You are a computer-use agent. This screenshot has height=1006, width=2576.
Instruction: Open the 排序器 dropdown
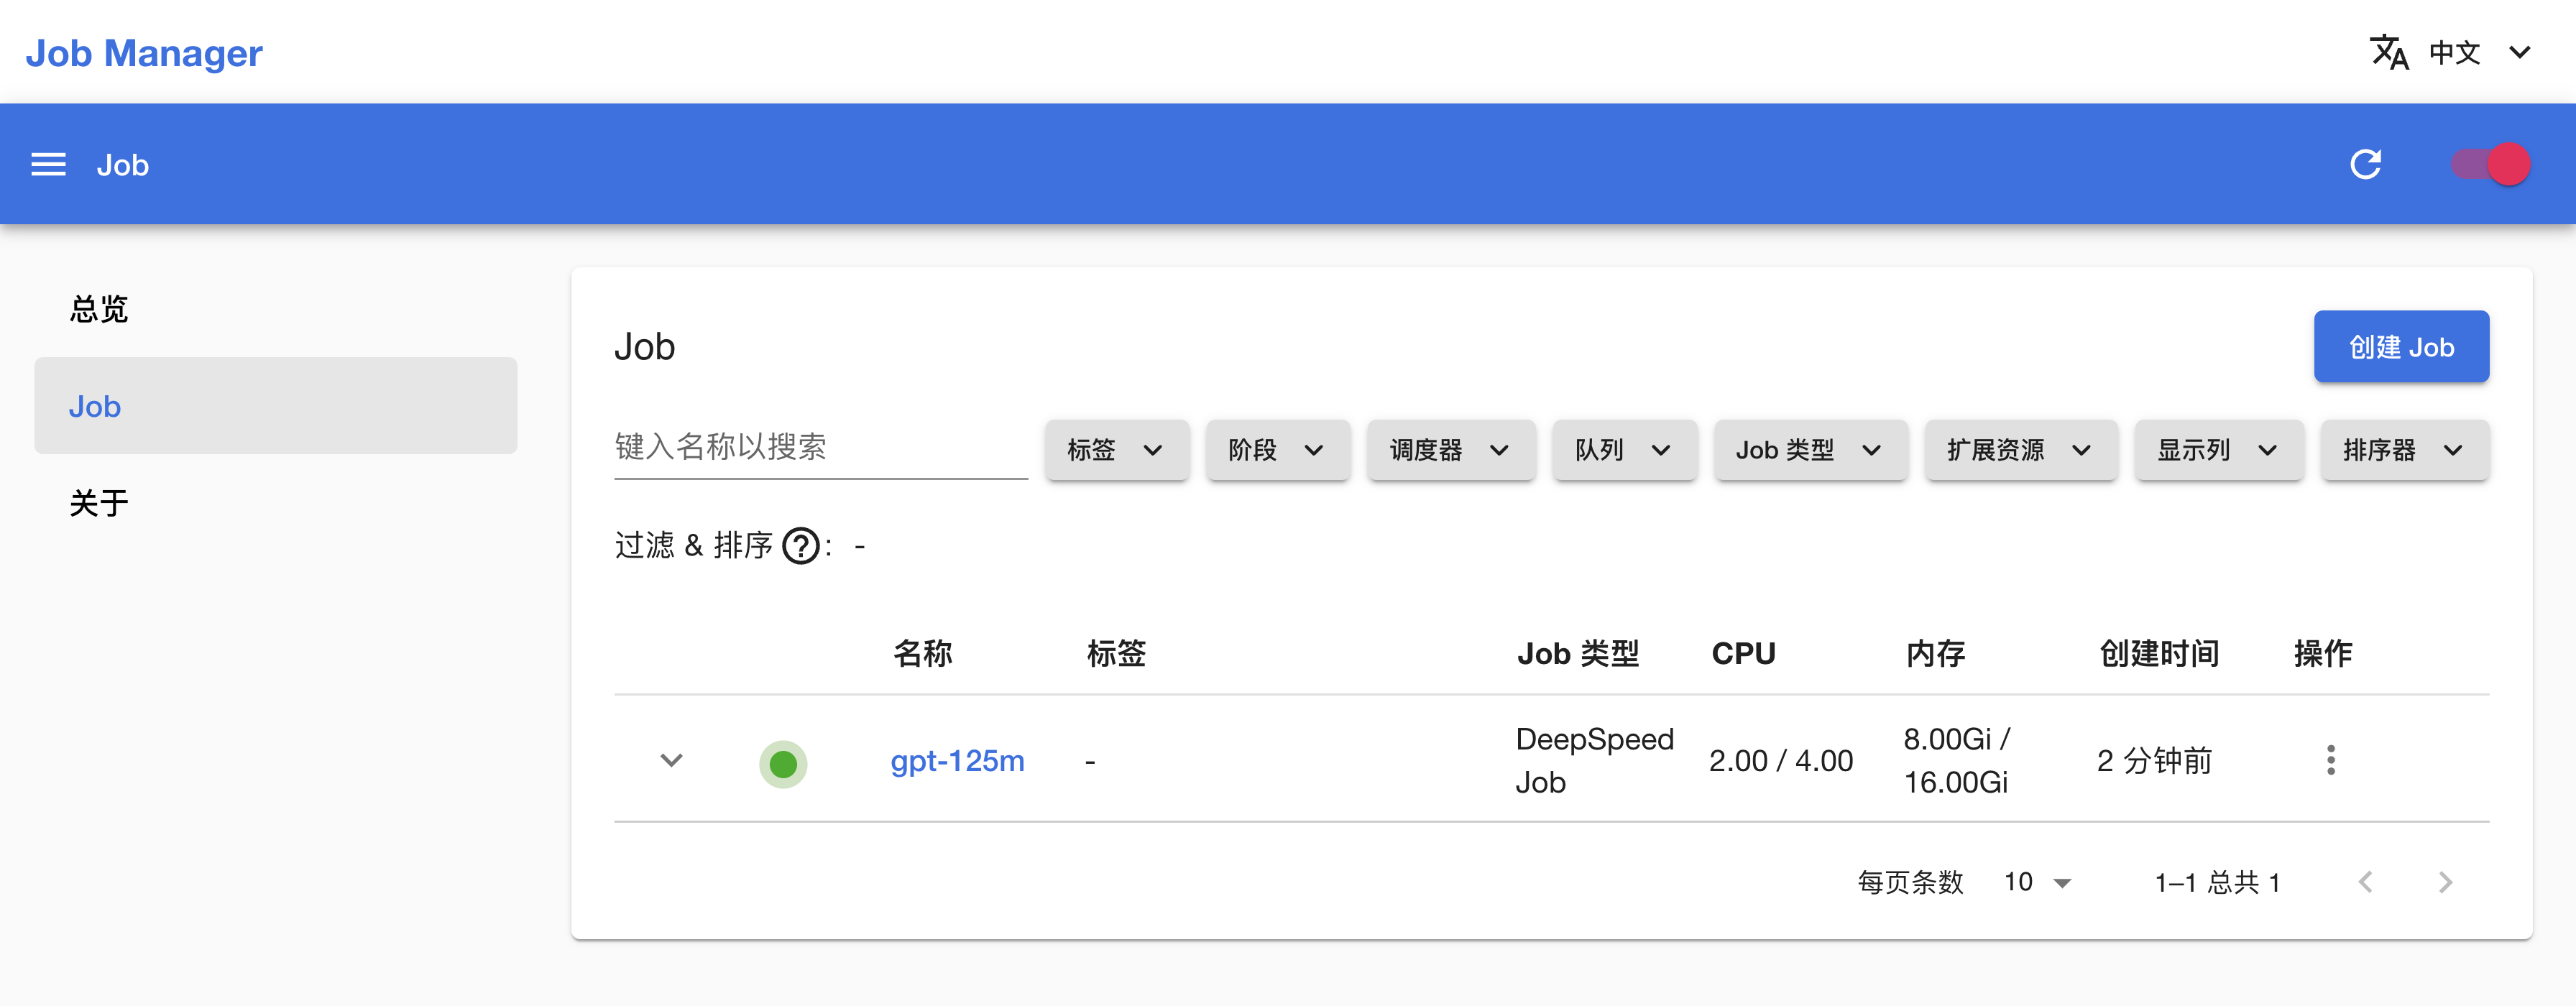coord(2405,450)
